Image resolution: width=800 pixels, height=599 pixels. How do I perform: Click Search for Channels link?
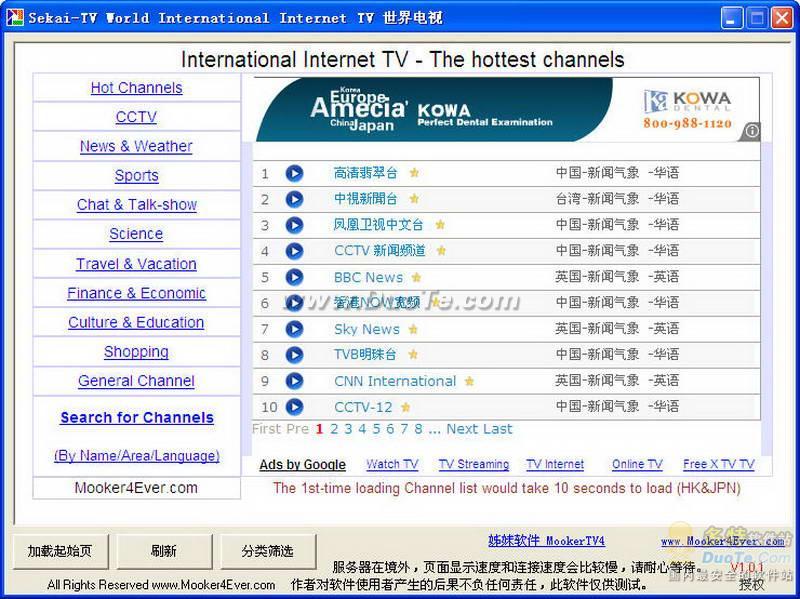click(137, 417)
